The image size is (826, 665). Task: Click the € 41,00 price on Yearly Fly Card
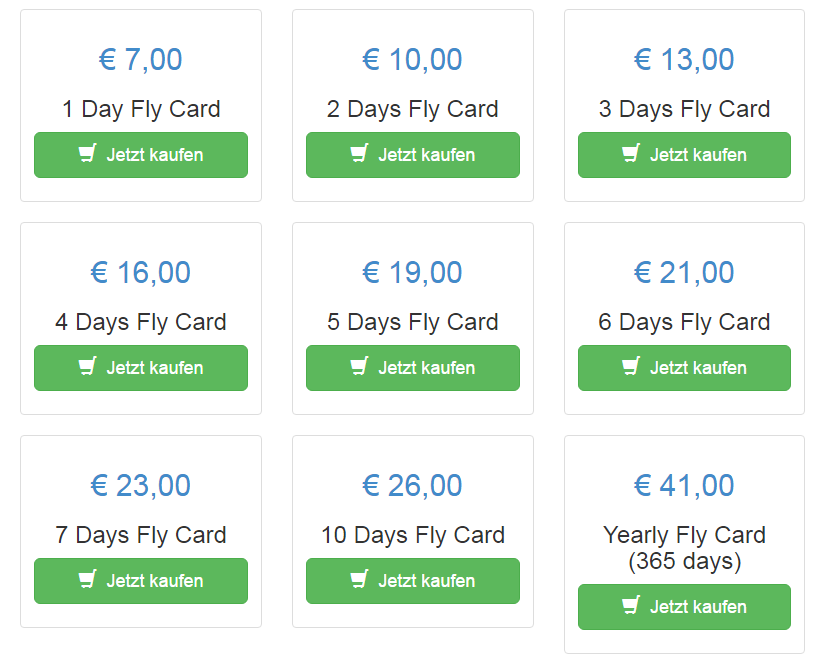684,485
